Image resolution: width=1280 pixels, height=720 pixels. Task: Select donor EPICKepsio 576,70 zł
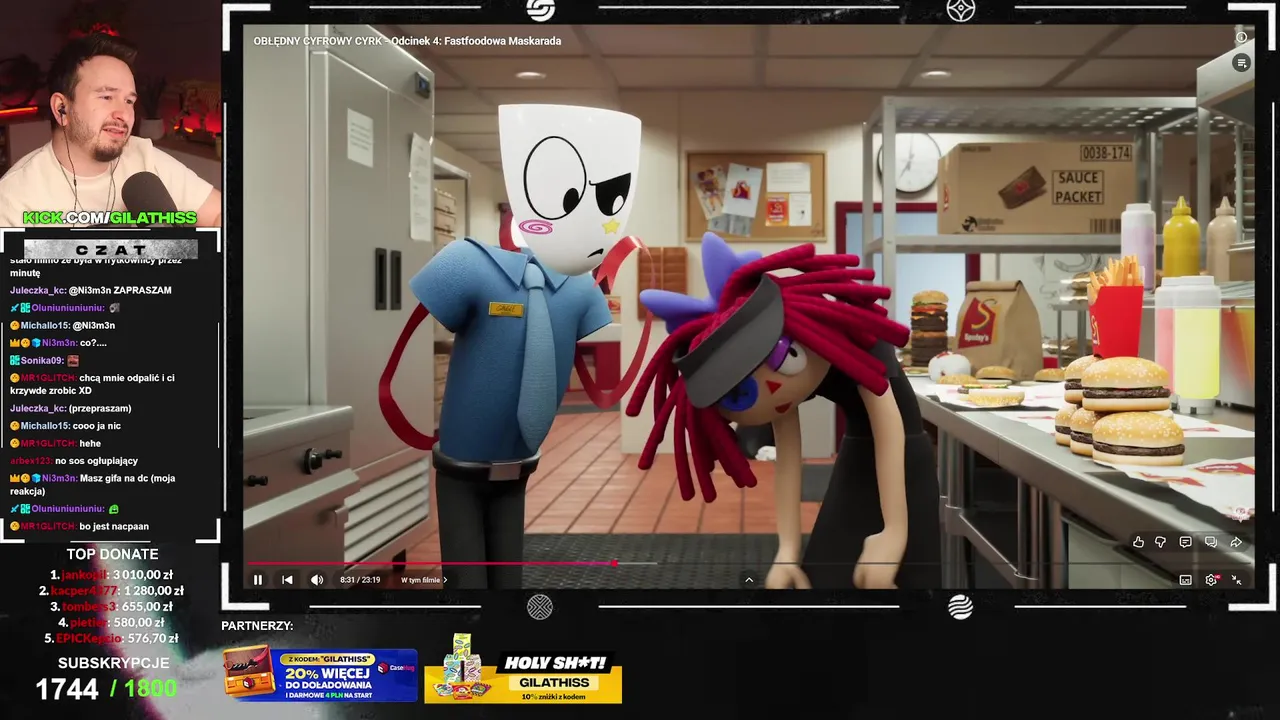click(x=111, y=639)
